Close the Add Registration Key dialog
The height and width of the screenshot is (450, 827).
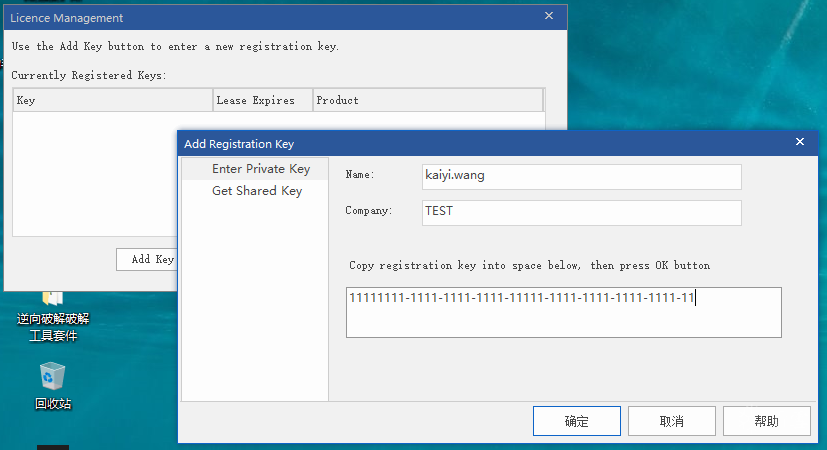[799, 143]
